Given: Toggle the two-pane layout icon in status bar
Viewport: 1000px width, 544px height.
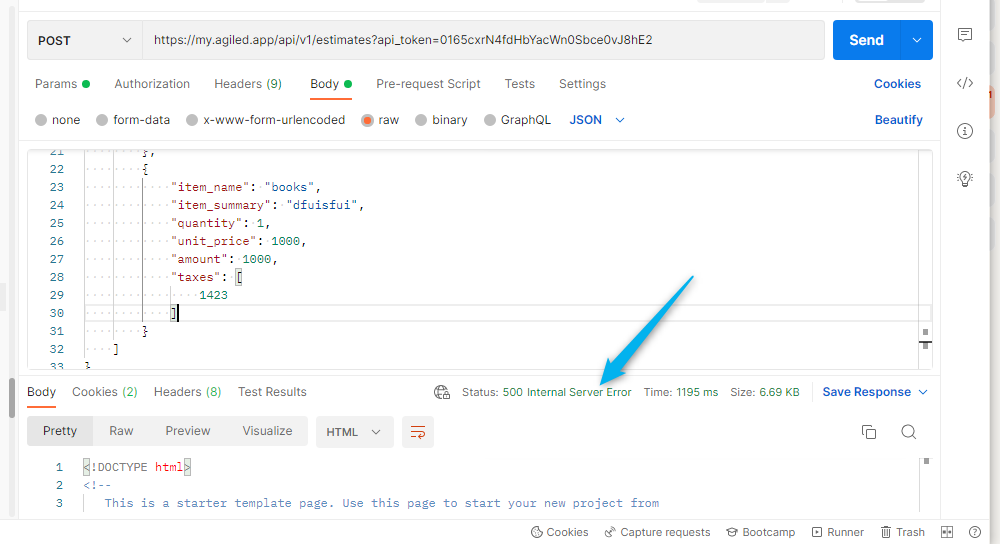Looking at the screenshot, I should 947,532.
